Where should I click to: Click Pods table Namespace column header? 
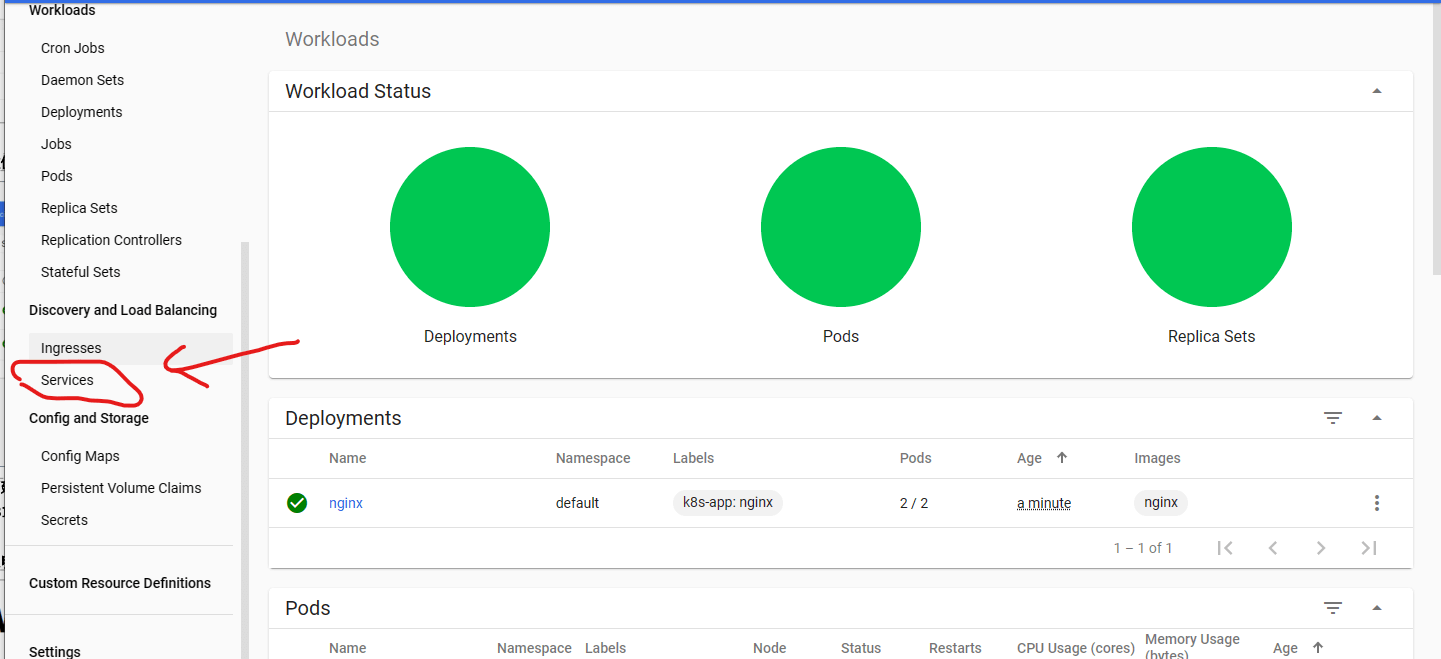tap(534, 648)
